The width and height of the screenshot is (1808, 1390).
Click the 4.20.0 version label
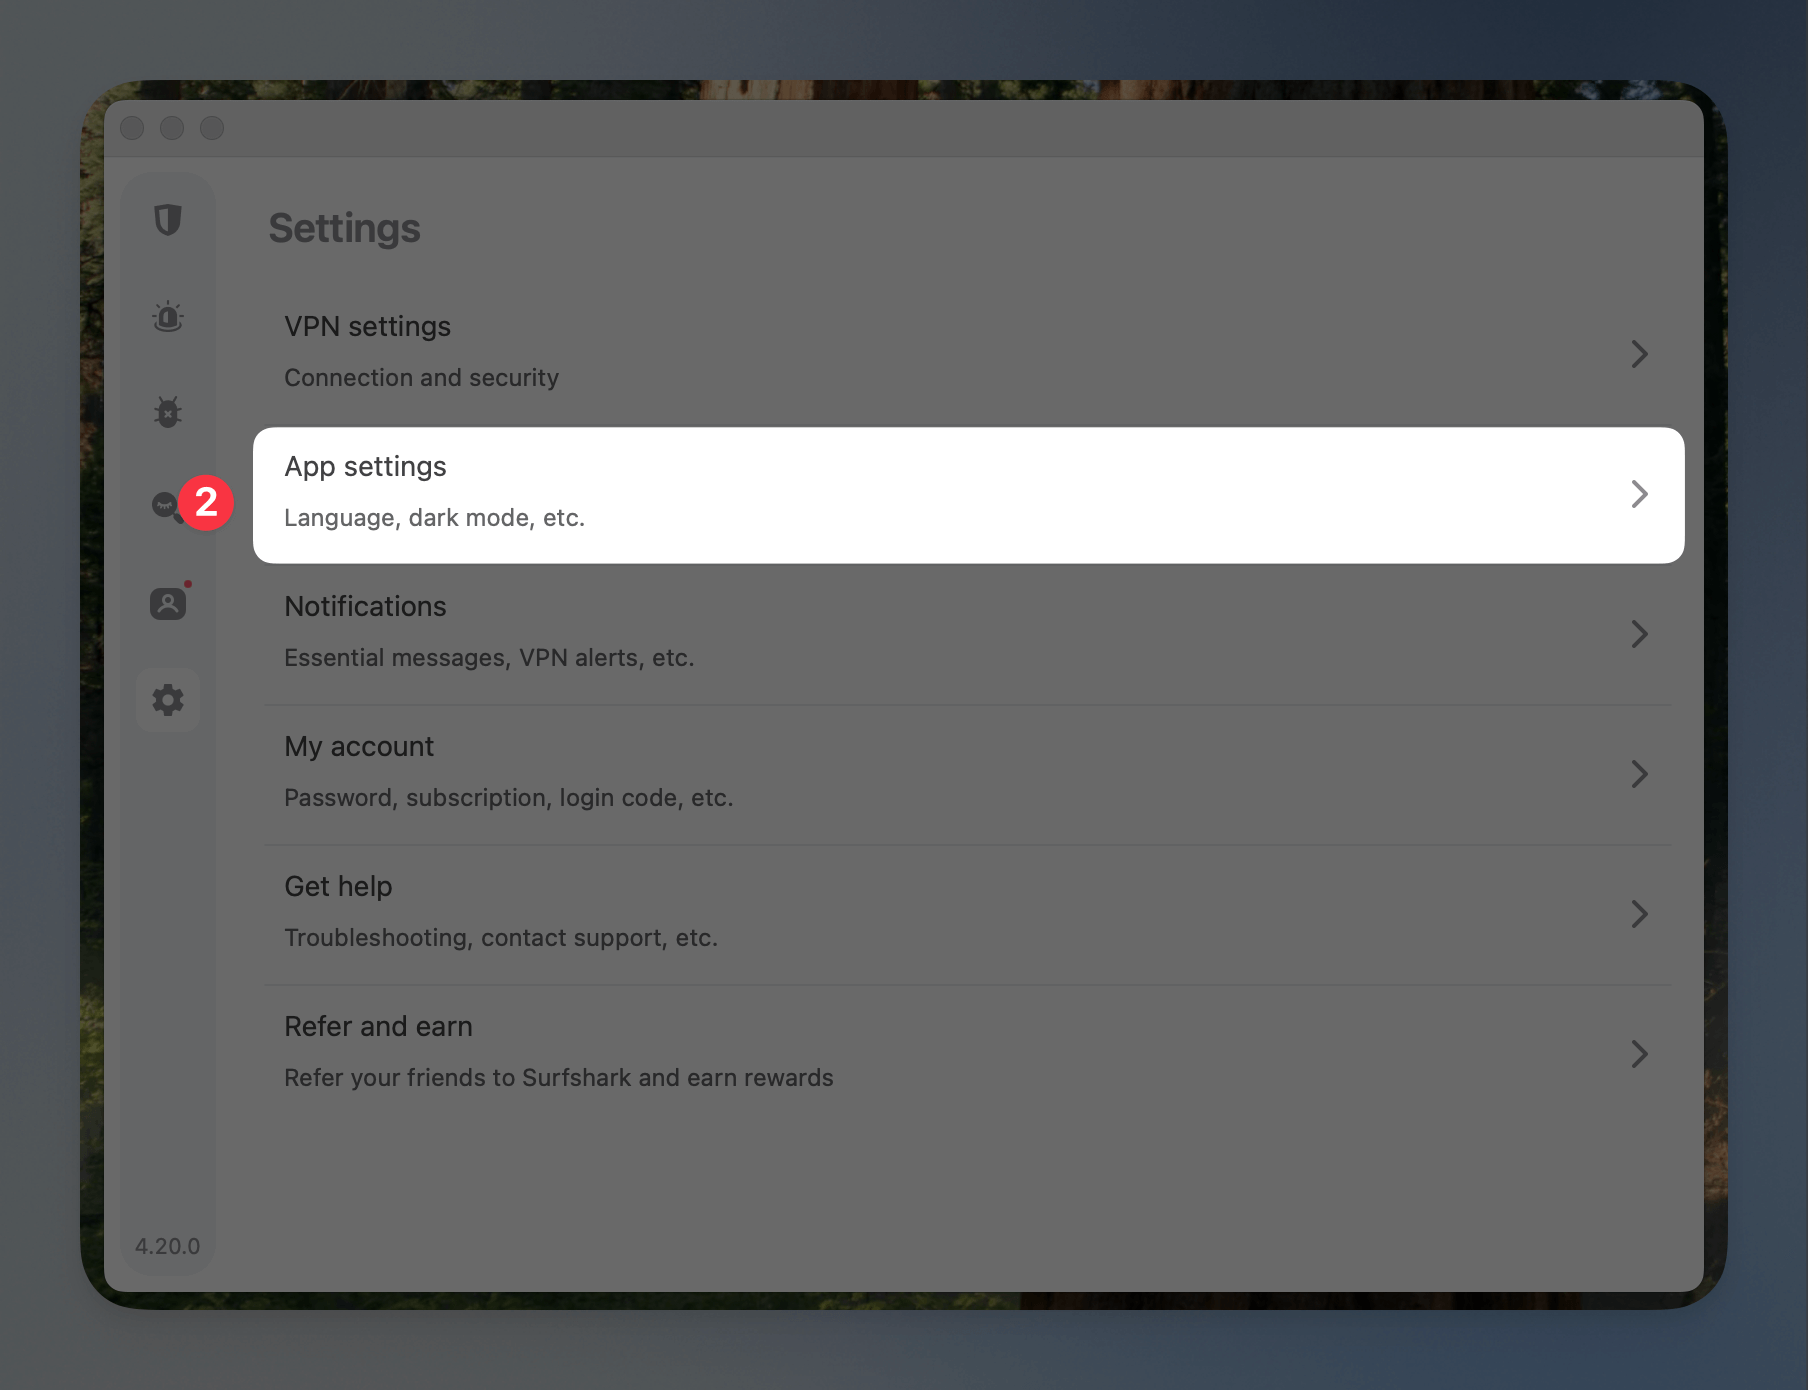pyautogui.click(x=167, y=1246)
